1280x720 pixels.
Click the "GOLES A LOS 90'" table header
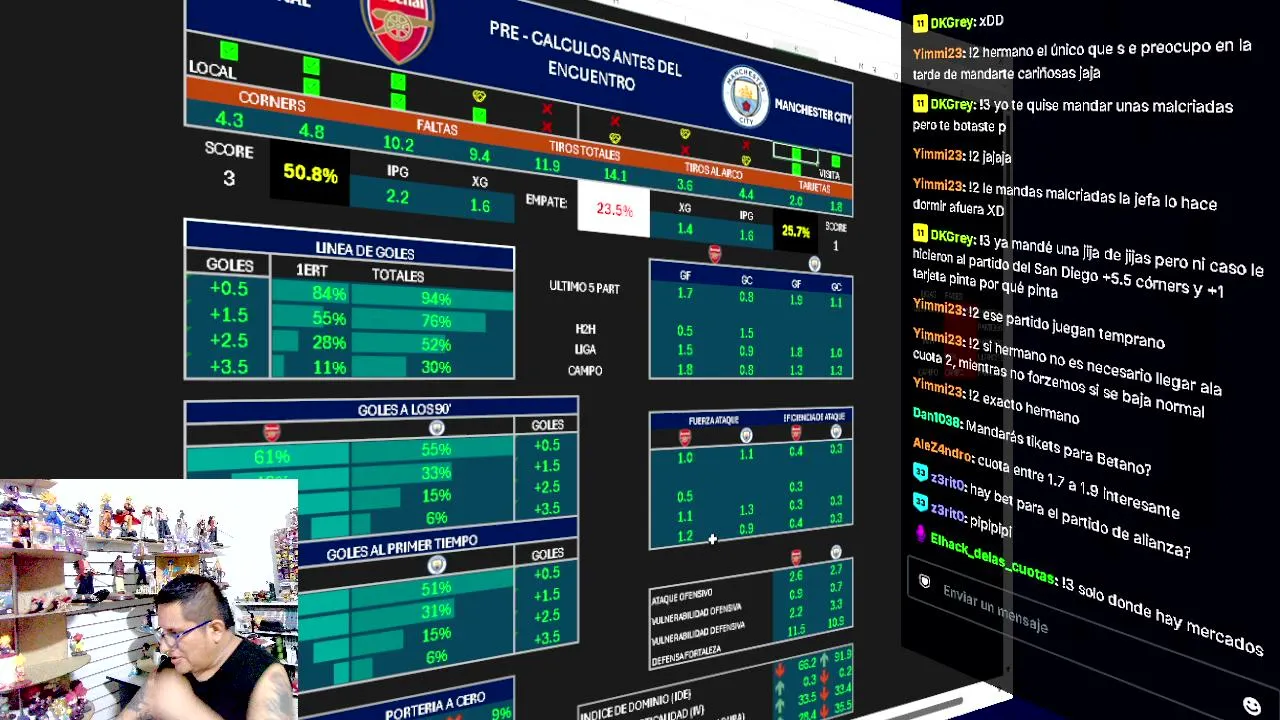tap(404, 410)
